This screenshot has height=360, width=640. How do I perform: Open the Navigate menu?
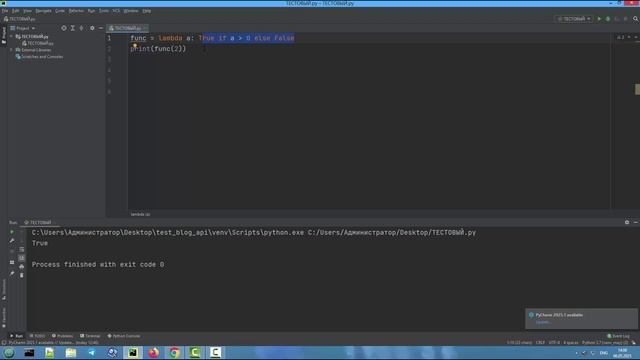43,11
